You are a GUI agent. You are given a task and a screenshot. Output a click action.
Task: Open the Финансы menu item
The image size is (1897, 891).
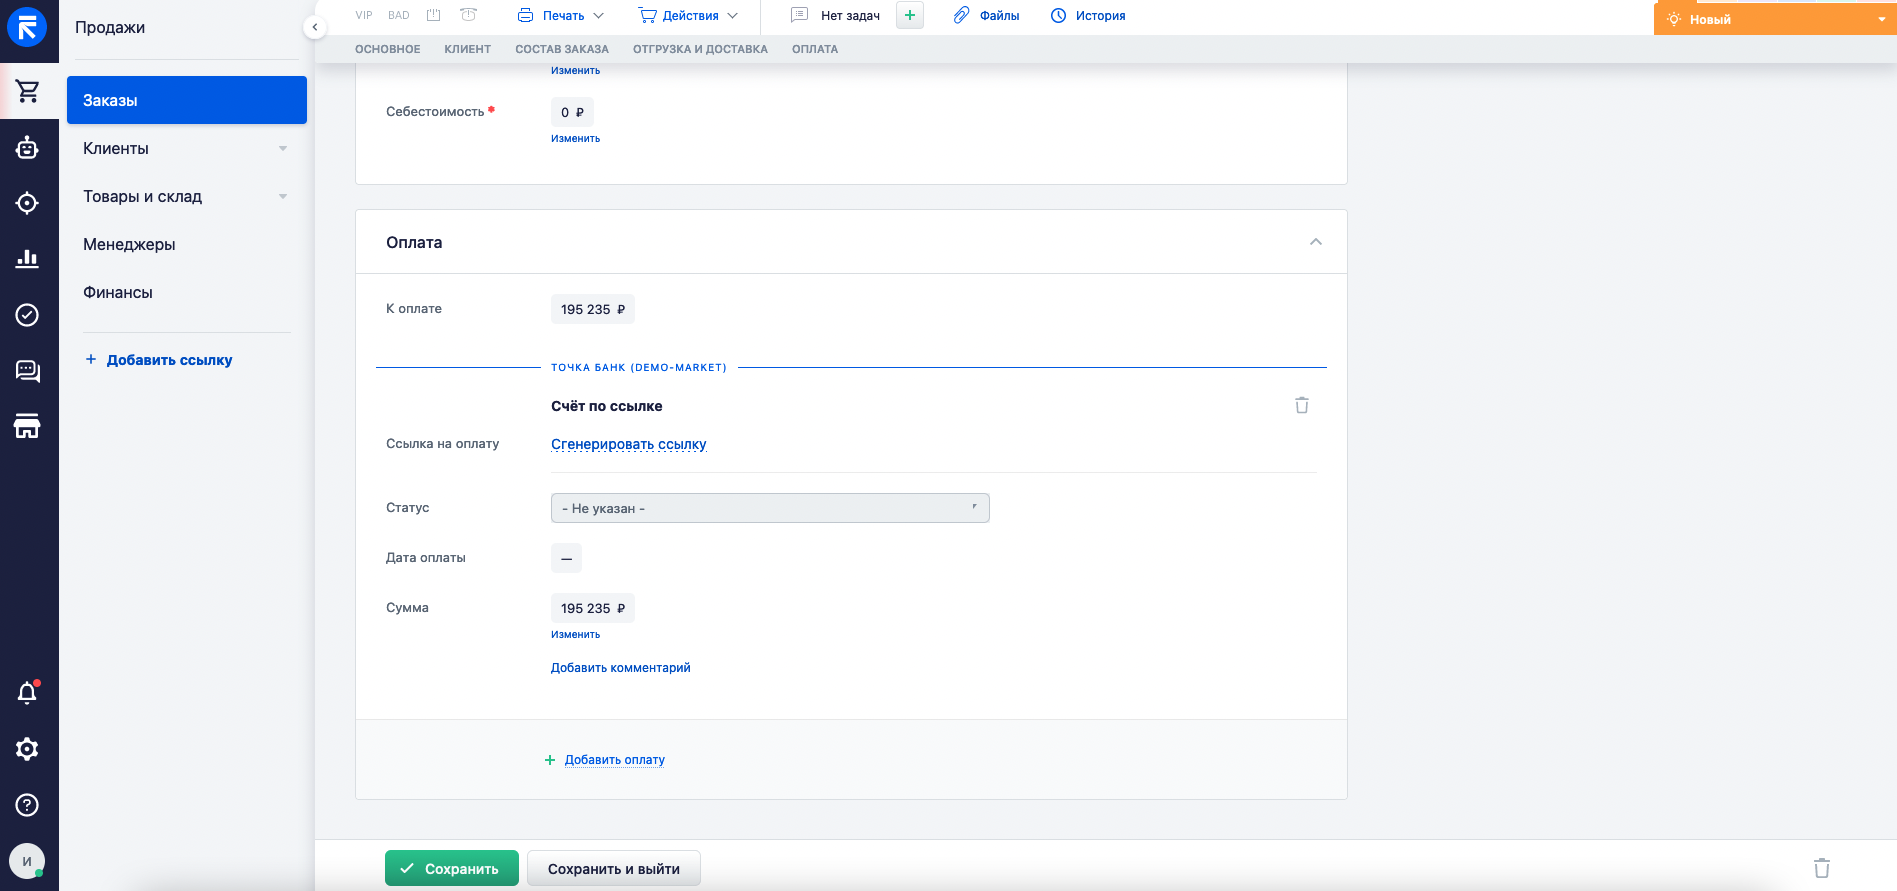[118, 292]
